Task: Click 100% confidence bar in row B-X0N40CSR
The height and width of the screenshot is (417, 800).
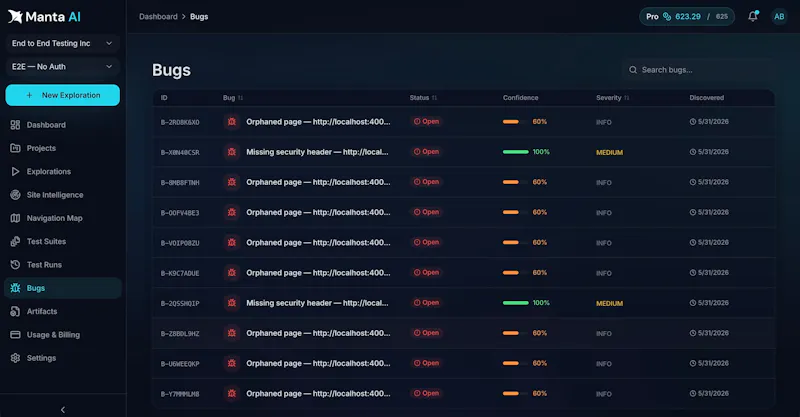Action: [515, 152]
